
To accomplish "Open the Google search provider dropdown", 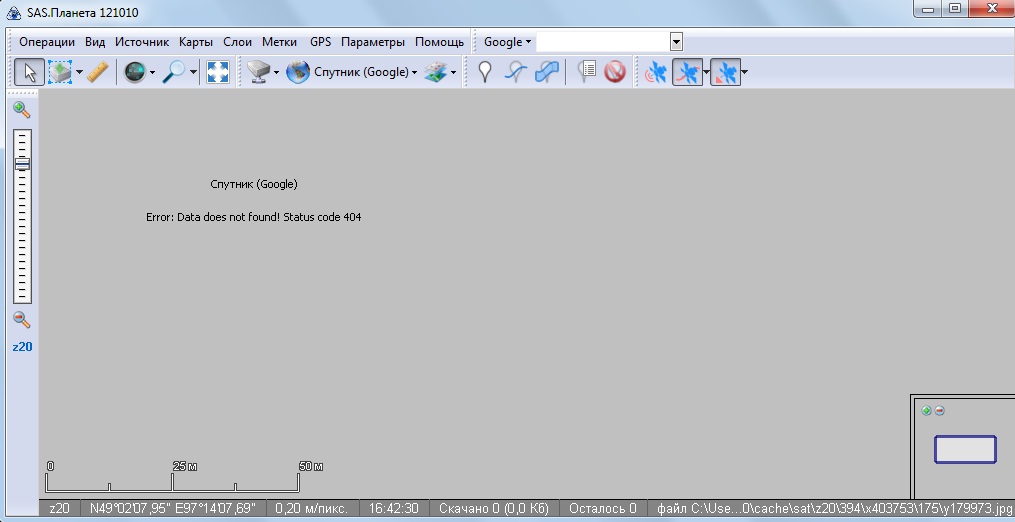I will coord(507,42).
